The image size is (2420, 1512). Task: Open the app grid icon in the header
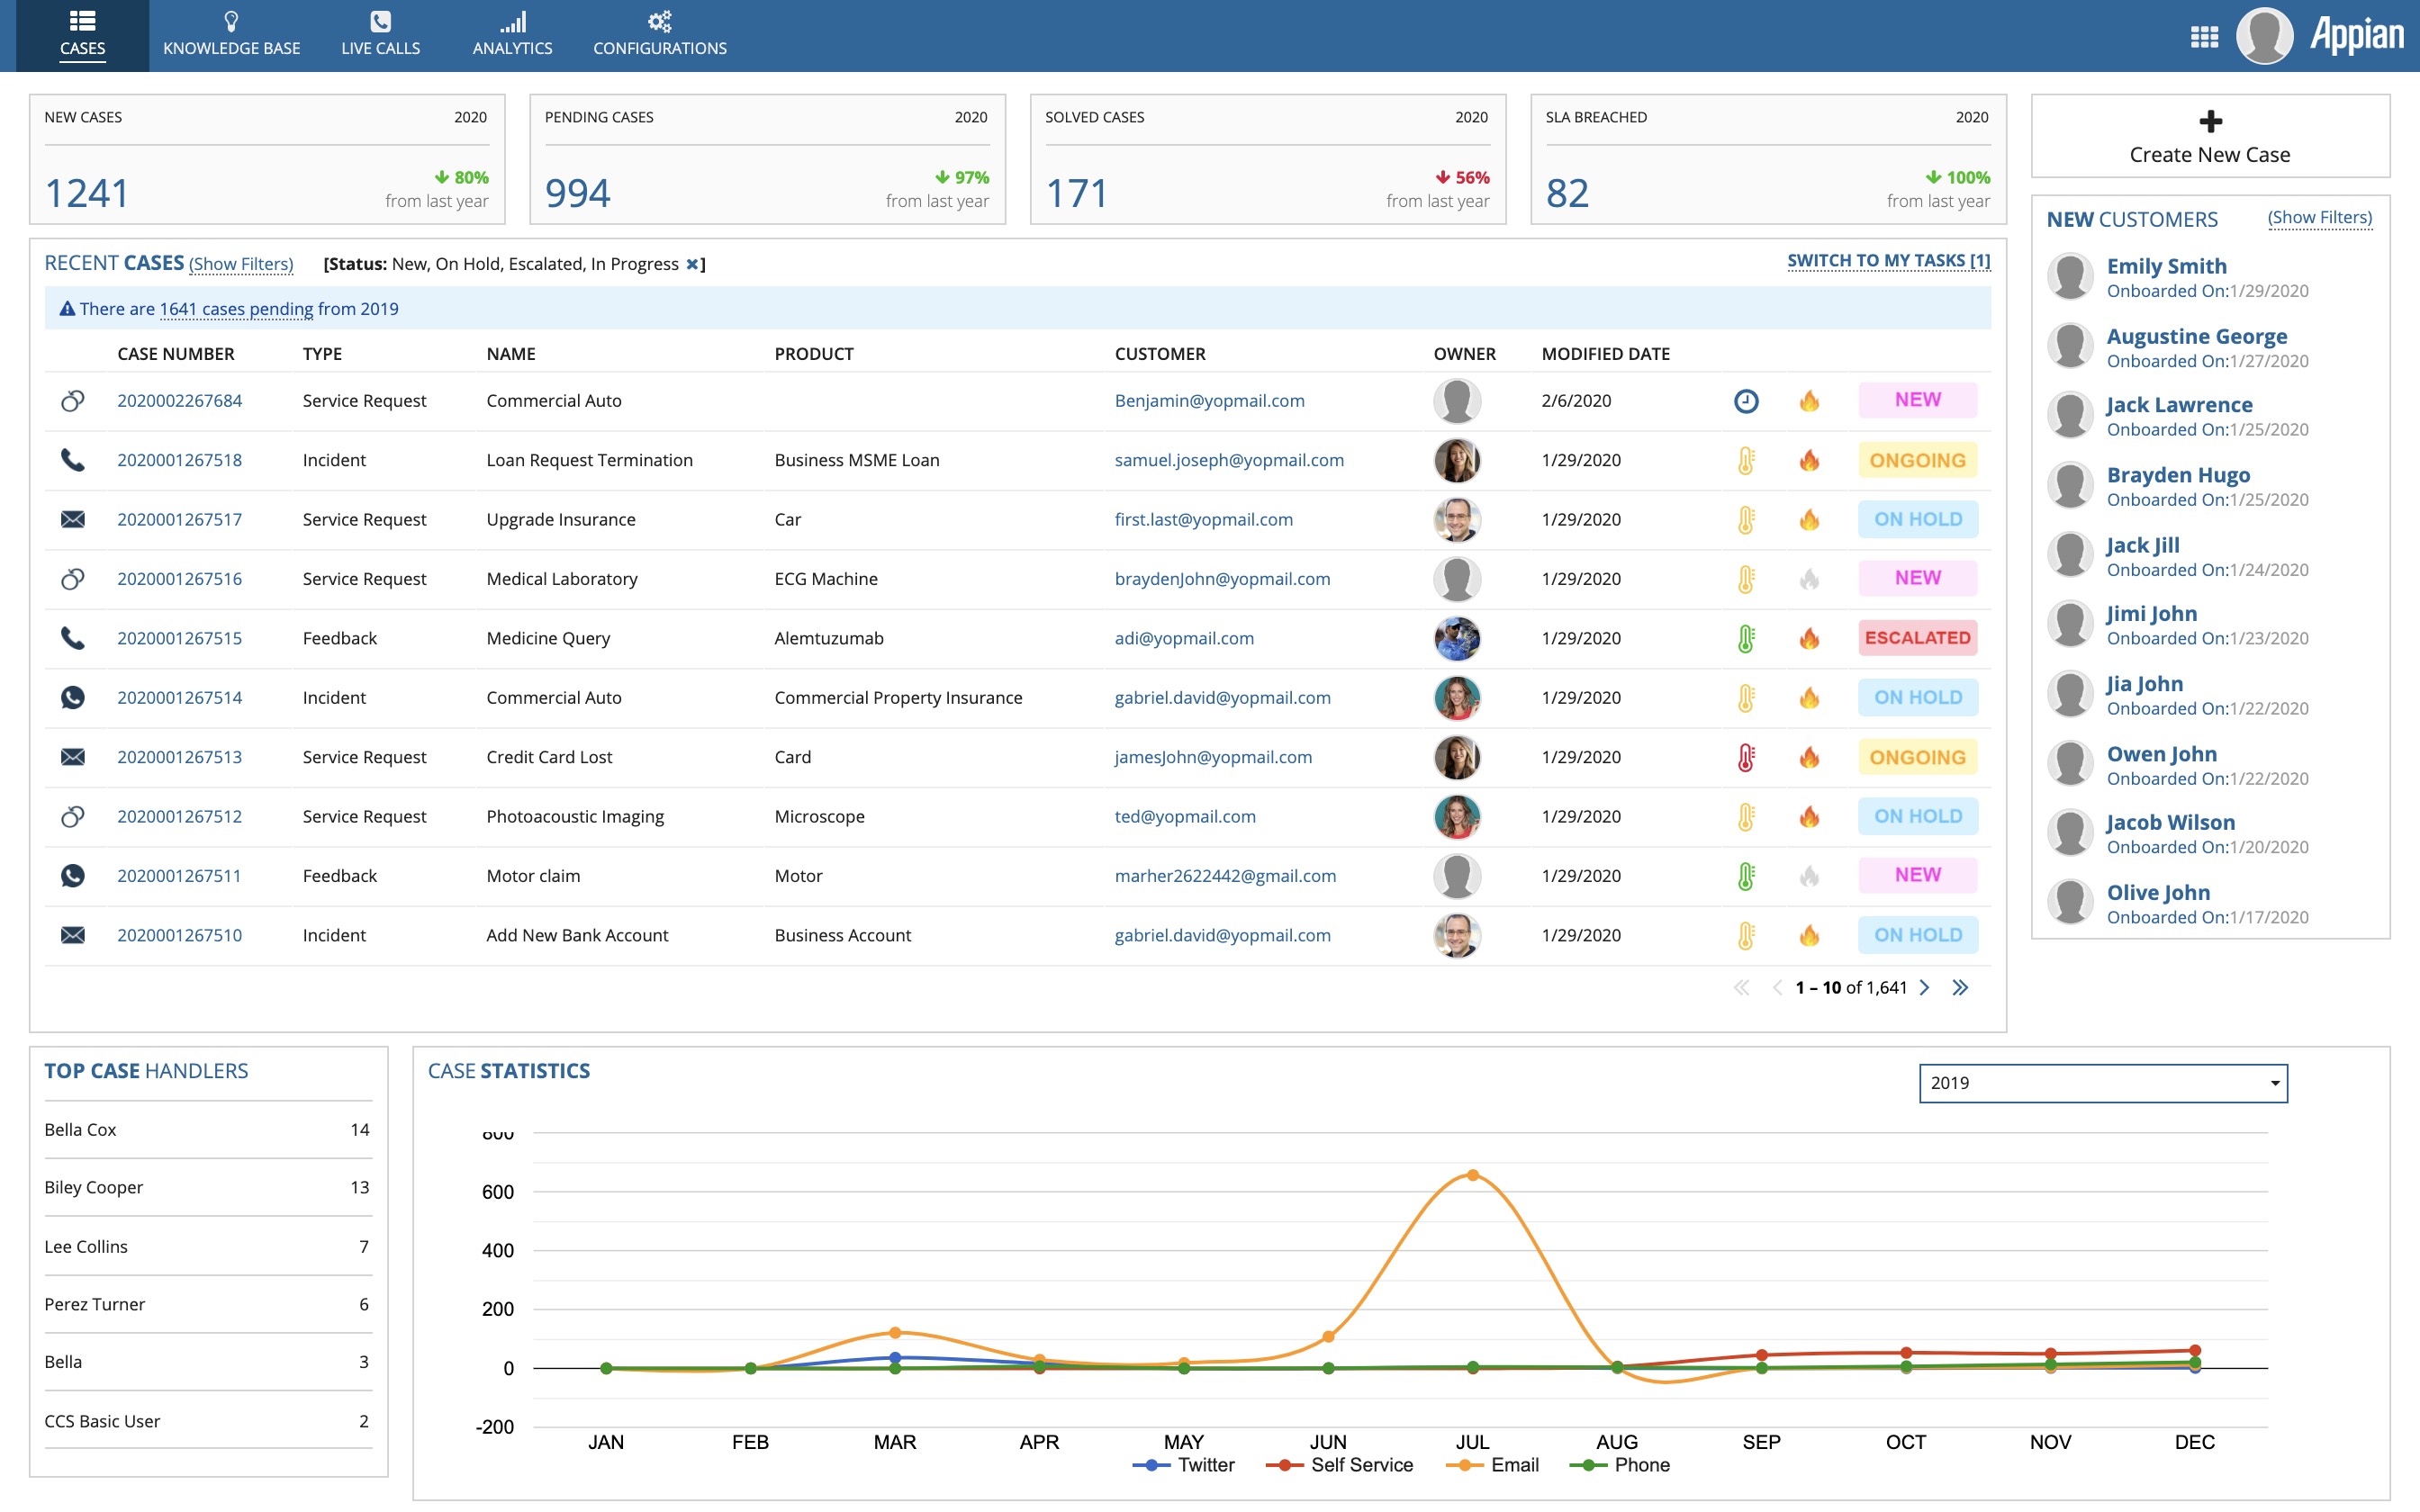click(x=2205, y=35)
